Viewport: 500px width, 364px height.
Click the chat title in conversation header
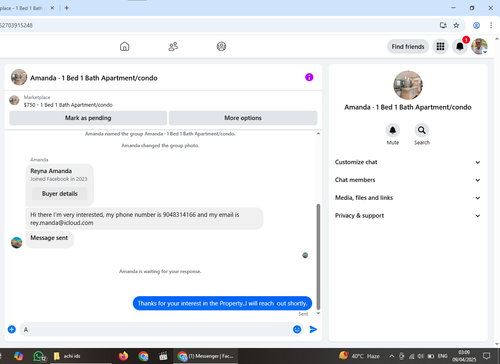pos(94,78)
